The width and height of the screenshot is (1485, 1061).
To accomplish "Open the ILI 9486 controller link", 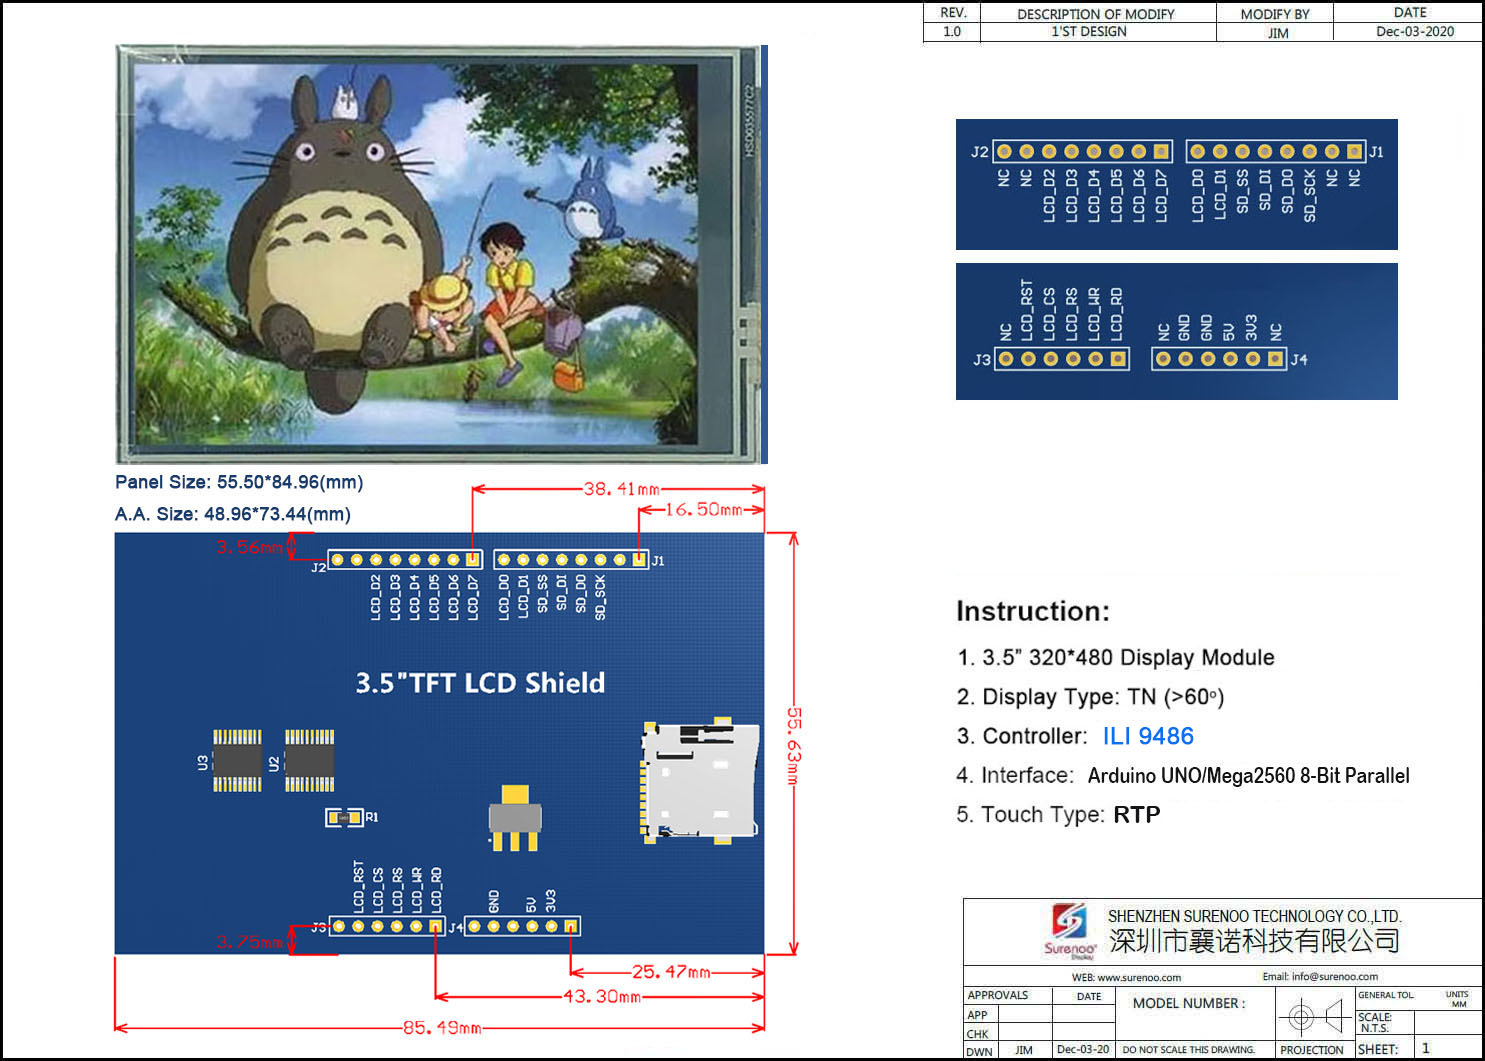I will (1148, 736).
